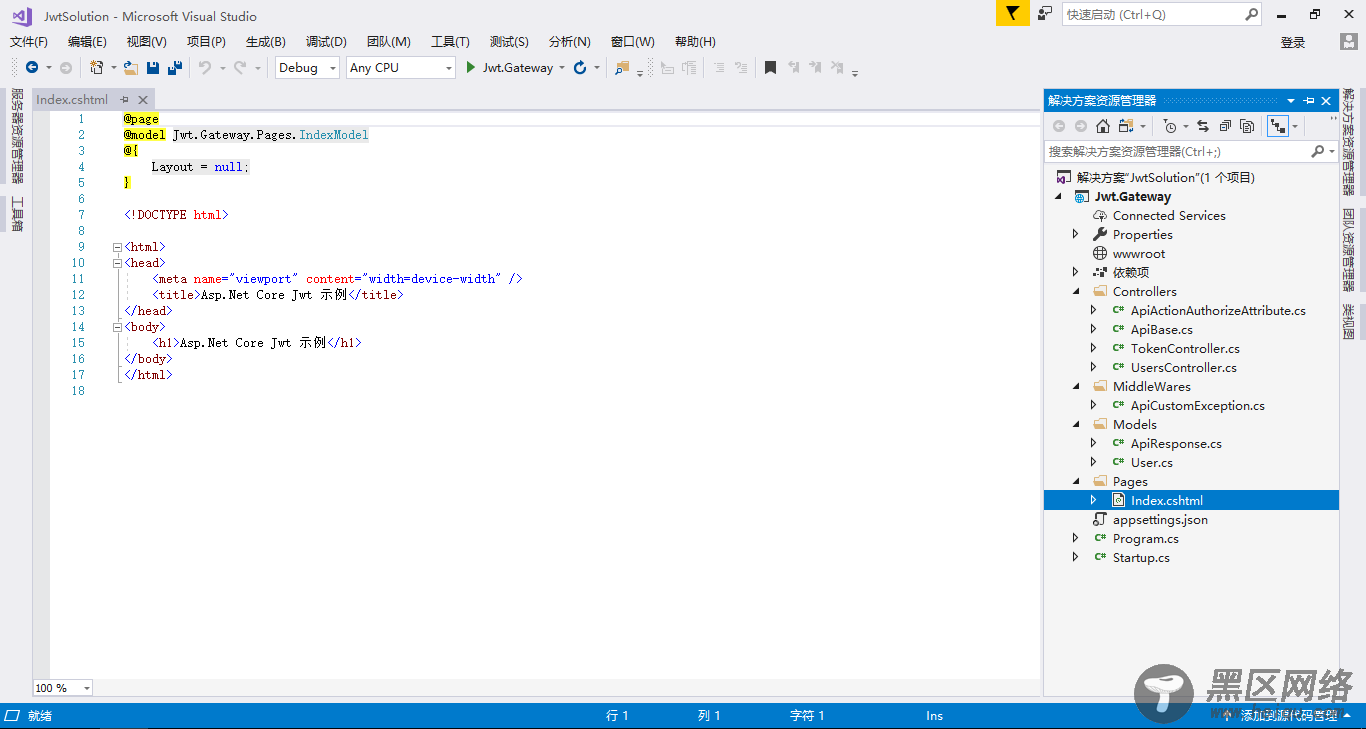Toggle Preview Selected Items button in Solution Explorer

1277,126
